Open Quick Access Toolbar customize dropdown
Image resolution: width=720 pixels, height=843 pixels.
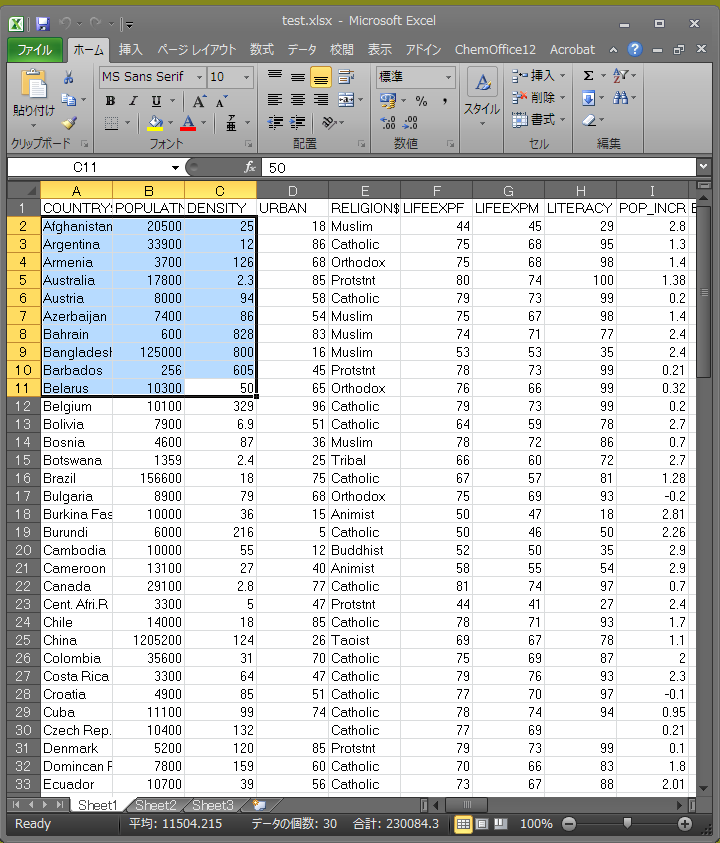click(127, 24)
